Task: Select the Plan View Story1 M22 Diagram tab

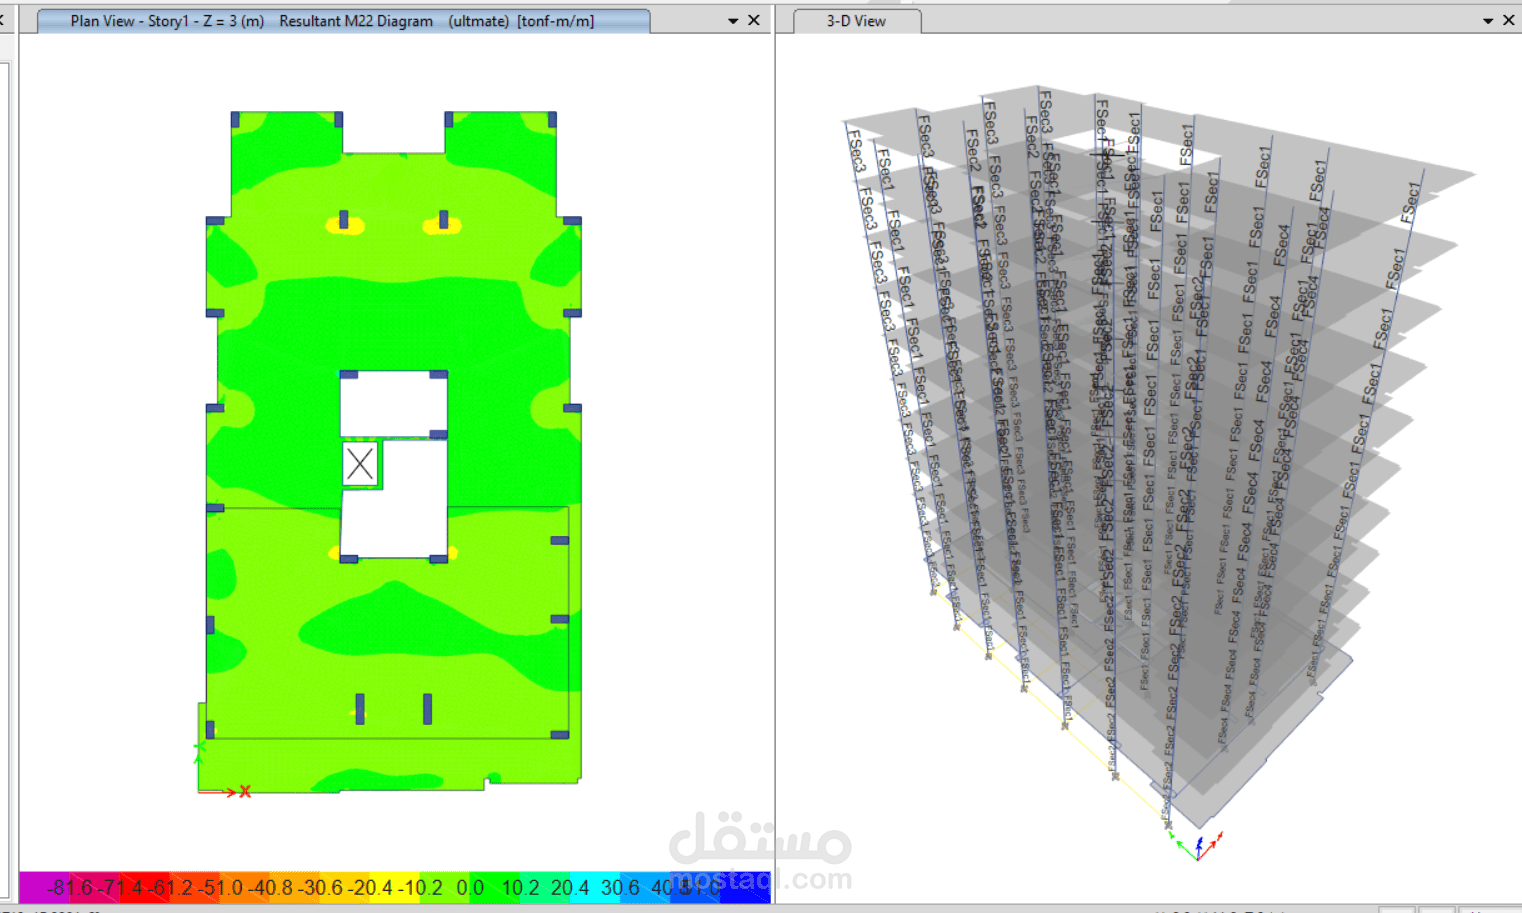Action: [343, 21]
